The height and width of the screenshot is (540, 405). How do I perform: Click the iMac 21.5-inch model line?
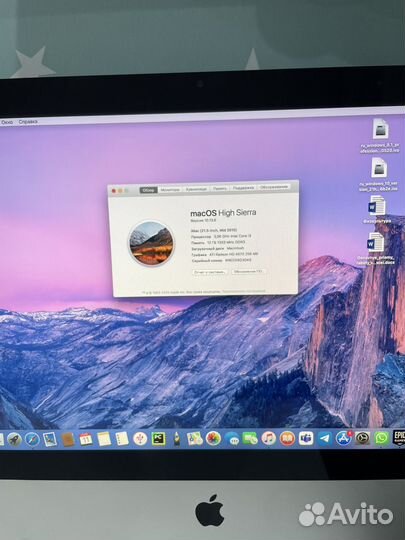pos(214,230)
